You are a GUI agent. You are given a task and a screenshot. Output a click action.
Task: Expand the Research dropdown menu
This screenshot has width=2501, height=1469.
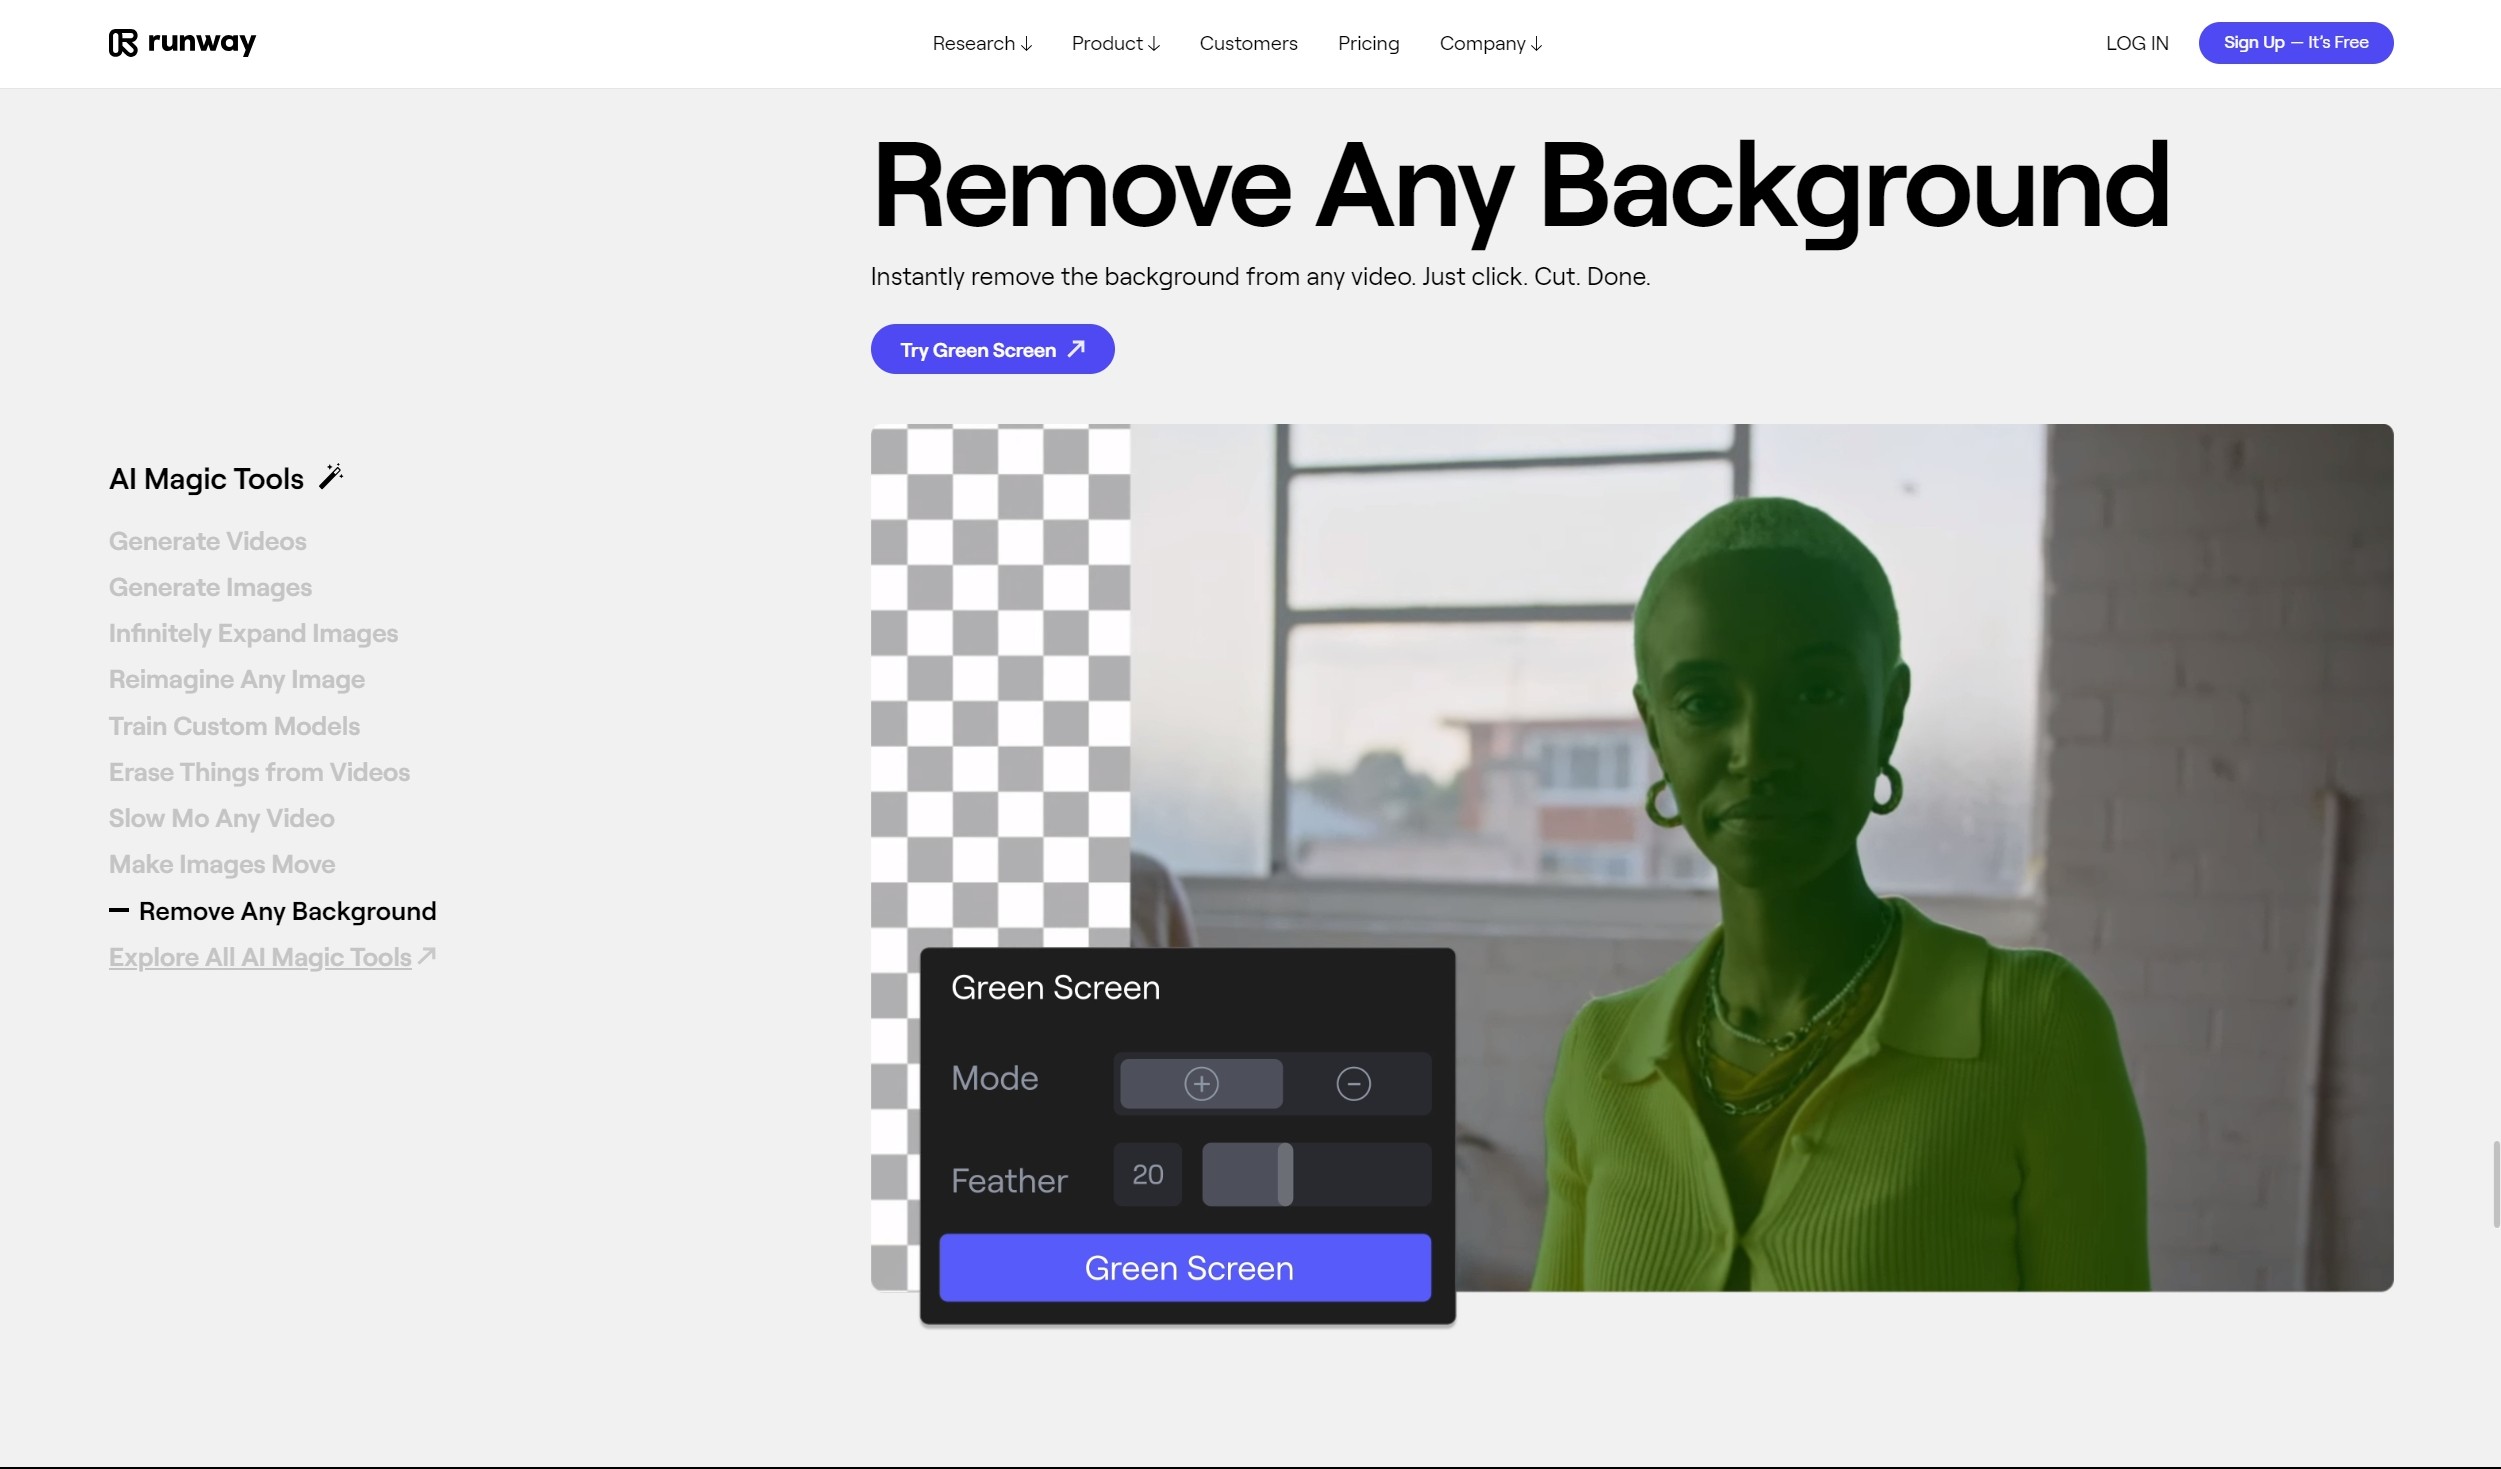click(x=981, y=43)
